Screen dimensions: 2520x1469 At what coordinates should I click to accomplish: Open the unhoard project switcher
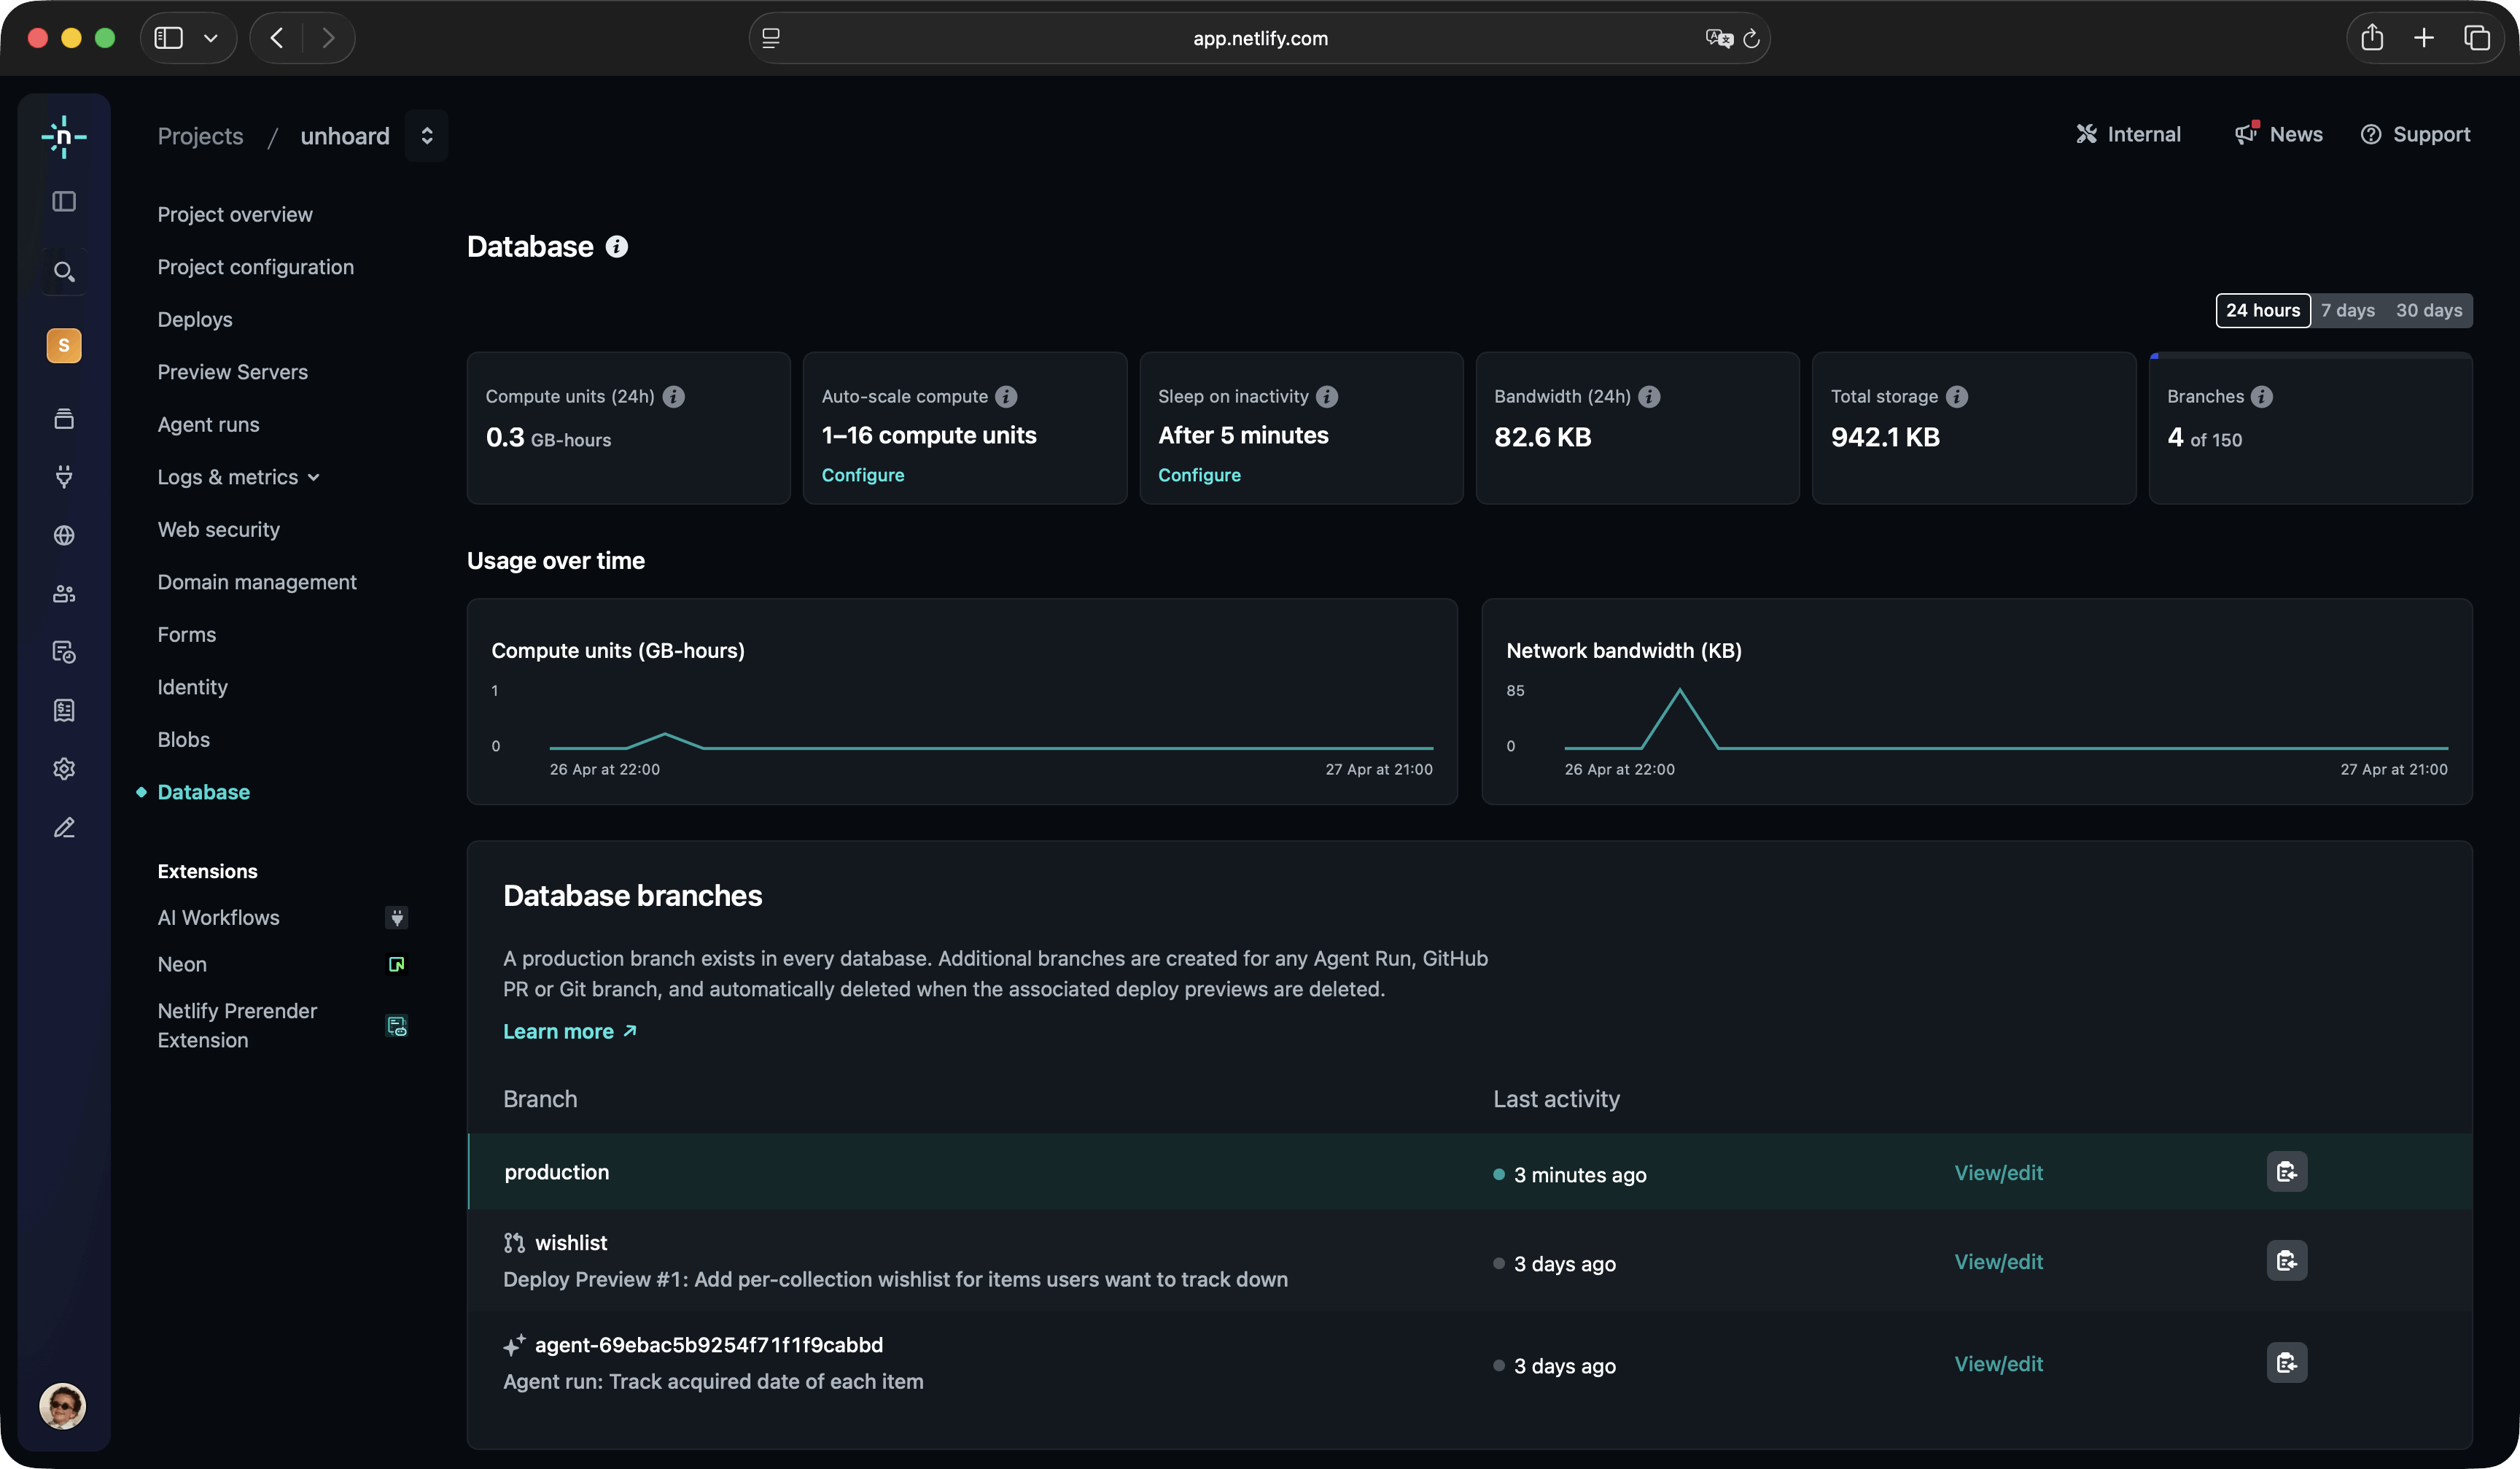click(427, 136)
